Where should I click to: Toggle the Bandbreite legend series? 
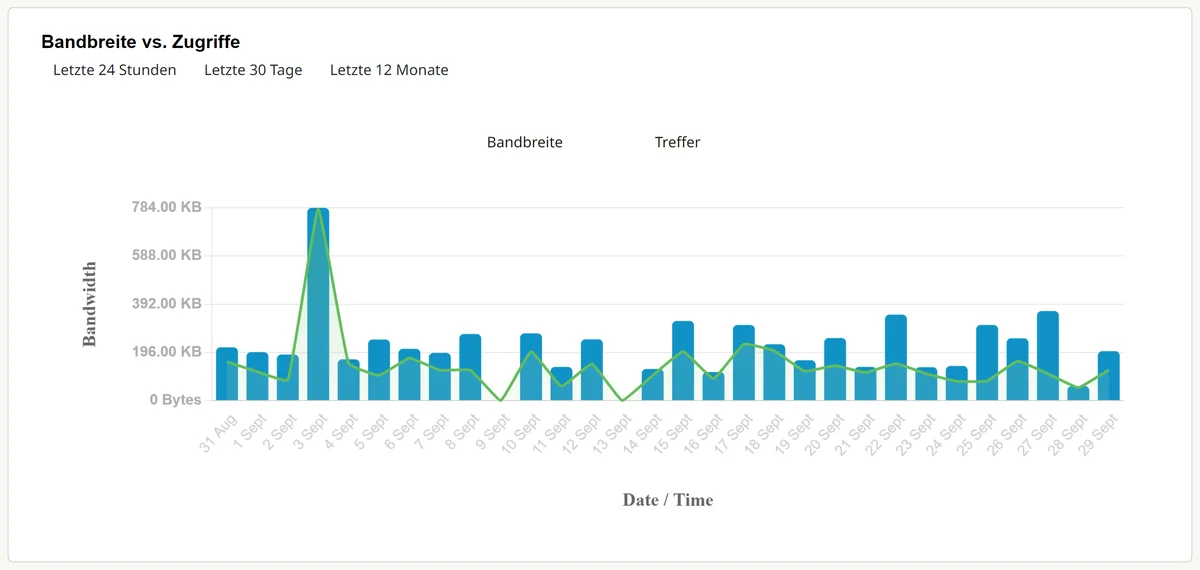[525, 142]
